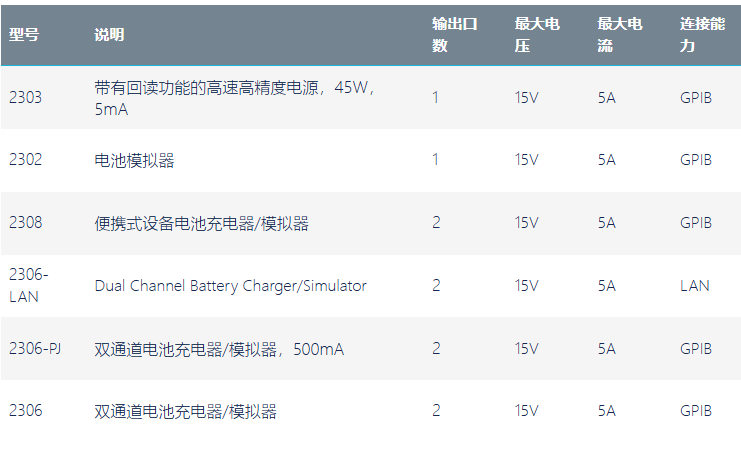Click 双通道电池充电器/模拟器，500mA description
The width and height of the screenshot is (741, 450).
tap(219, 350)
